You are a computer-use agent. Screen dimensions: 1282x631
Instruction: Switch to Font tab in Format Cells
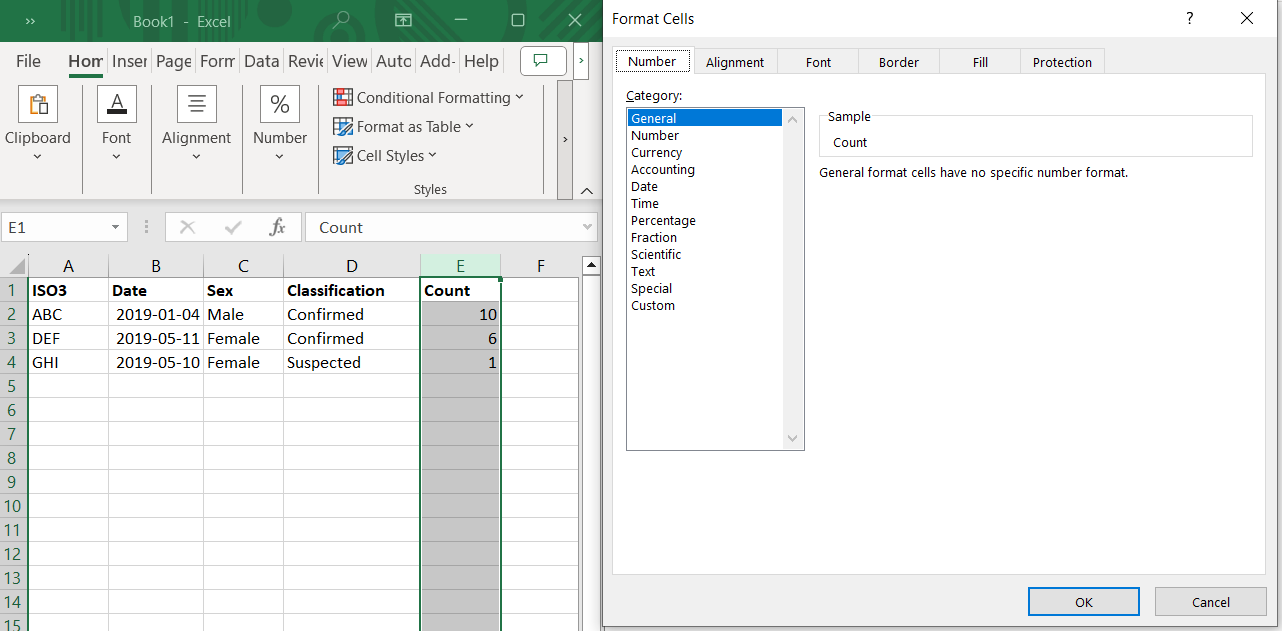point(818,62)
